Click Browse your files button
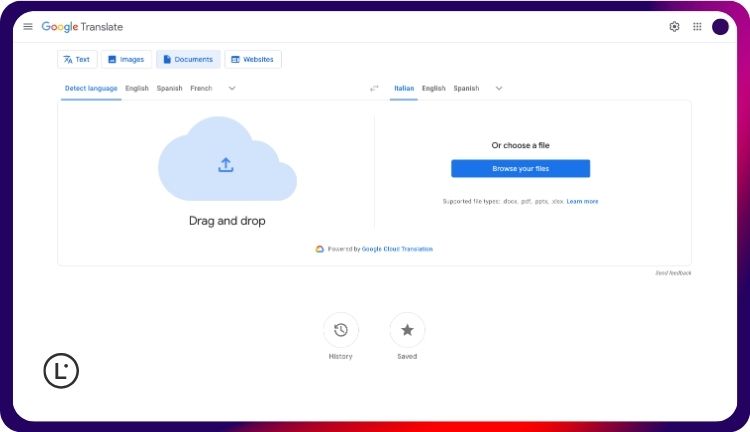This screenshot has width=750, height=432. (x=520, y=169)
